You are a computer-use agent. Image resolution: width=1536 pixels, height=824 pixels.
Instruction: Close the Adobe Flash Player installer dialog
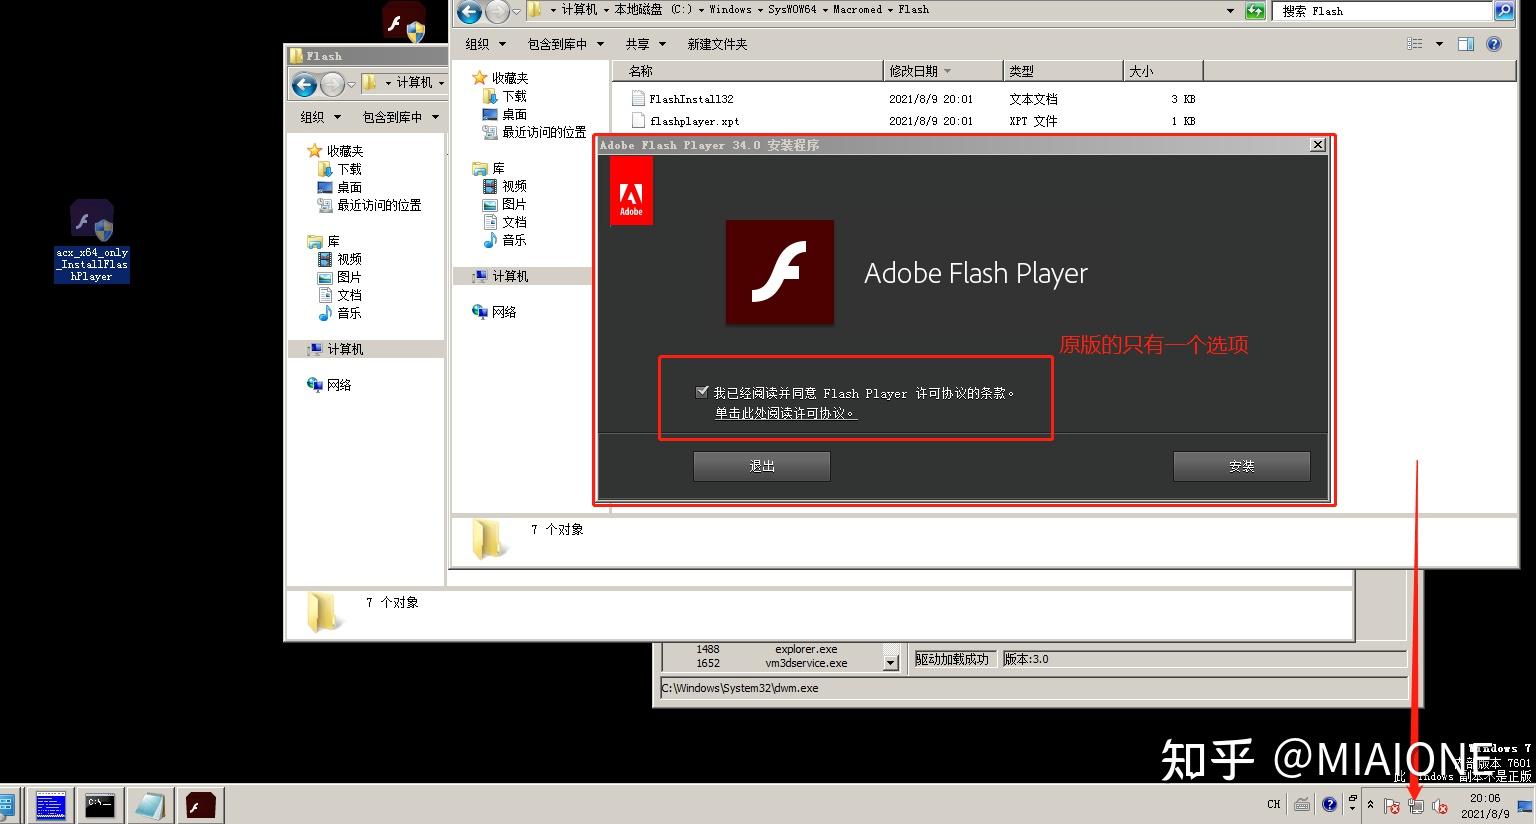[1318, 145]
